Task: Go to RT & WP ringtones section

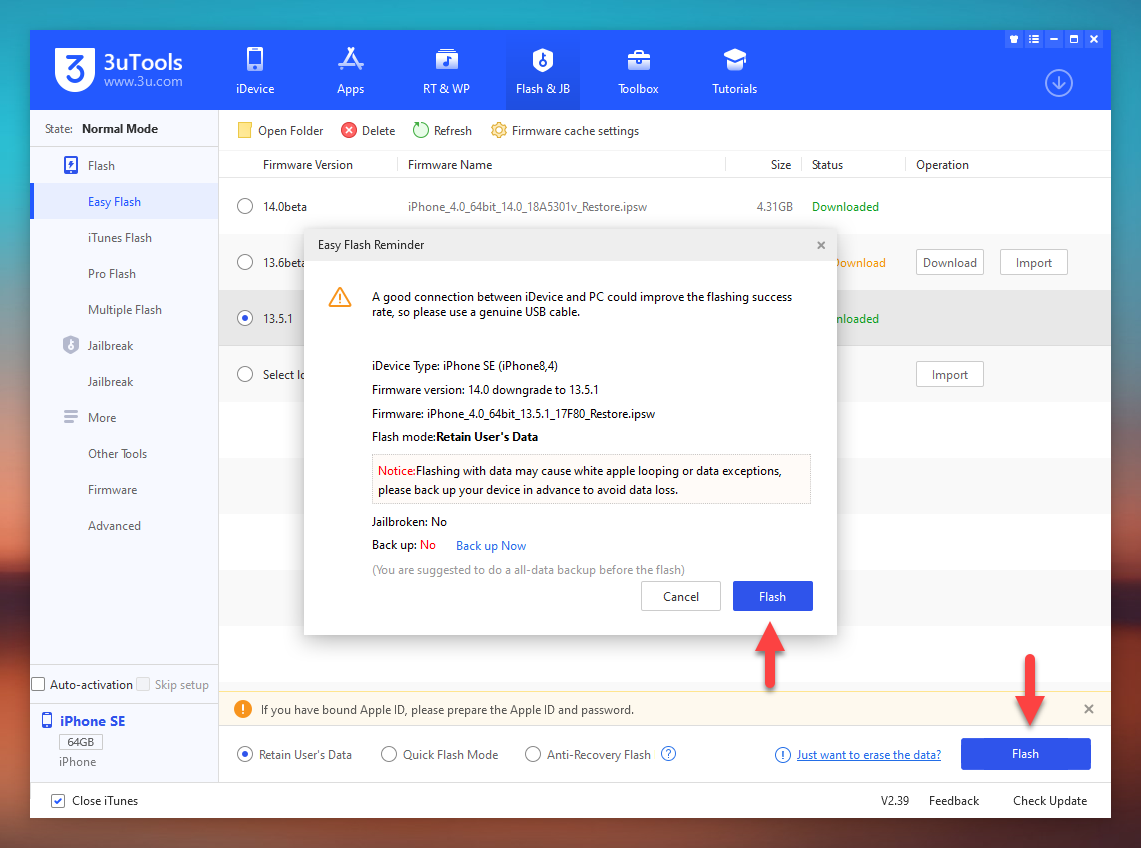Action: [x=446, y=70]
